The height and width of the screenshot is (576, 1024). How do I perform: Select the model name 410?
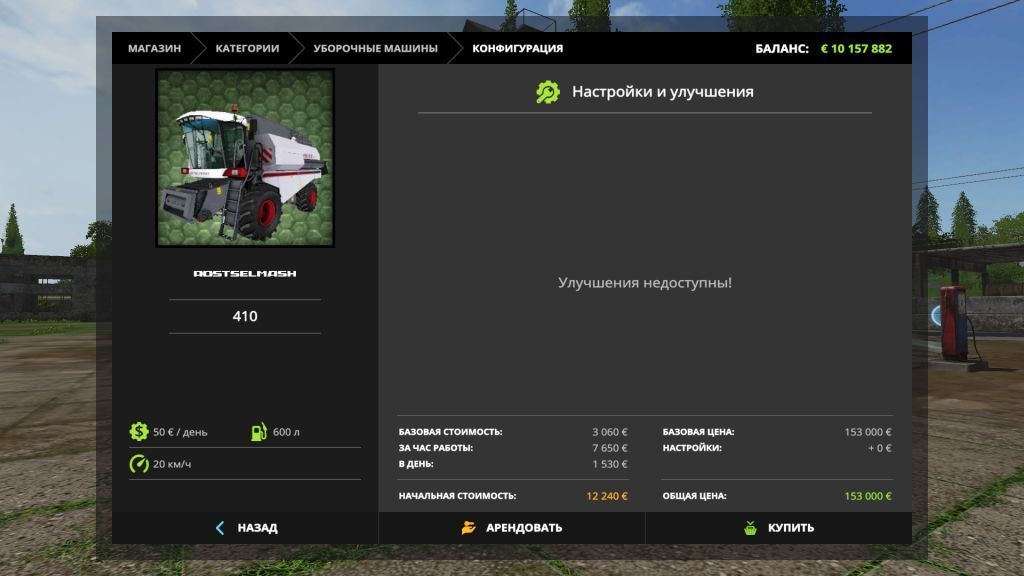click(x=245, y=316)
